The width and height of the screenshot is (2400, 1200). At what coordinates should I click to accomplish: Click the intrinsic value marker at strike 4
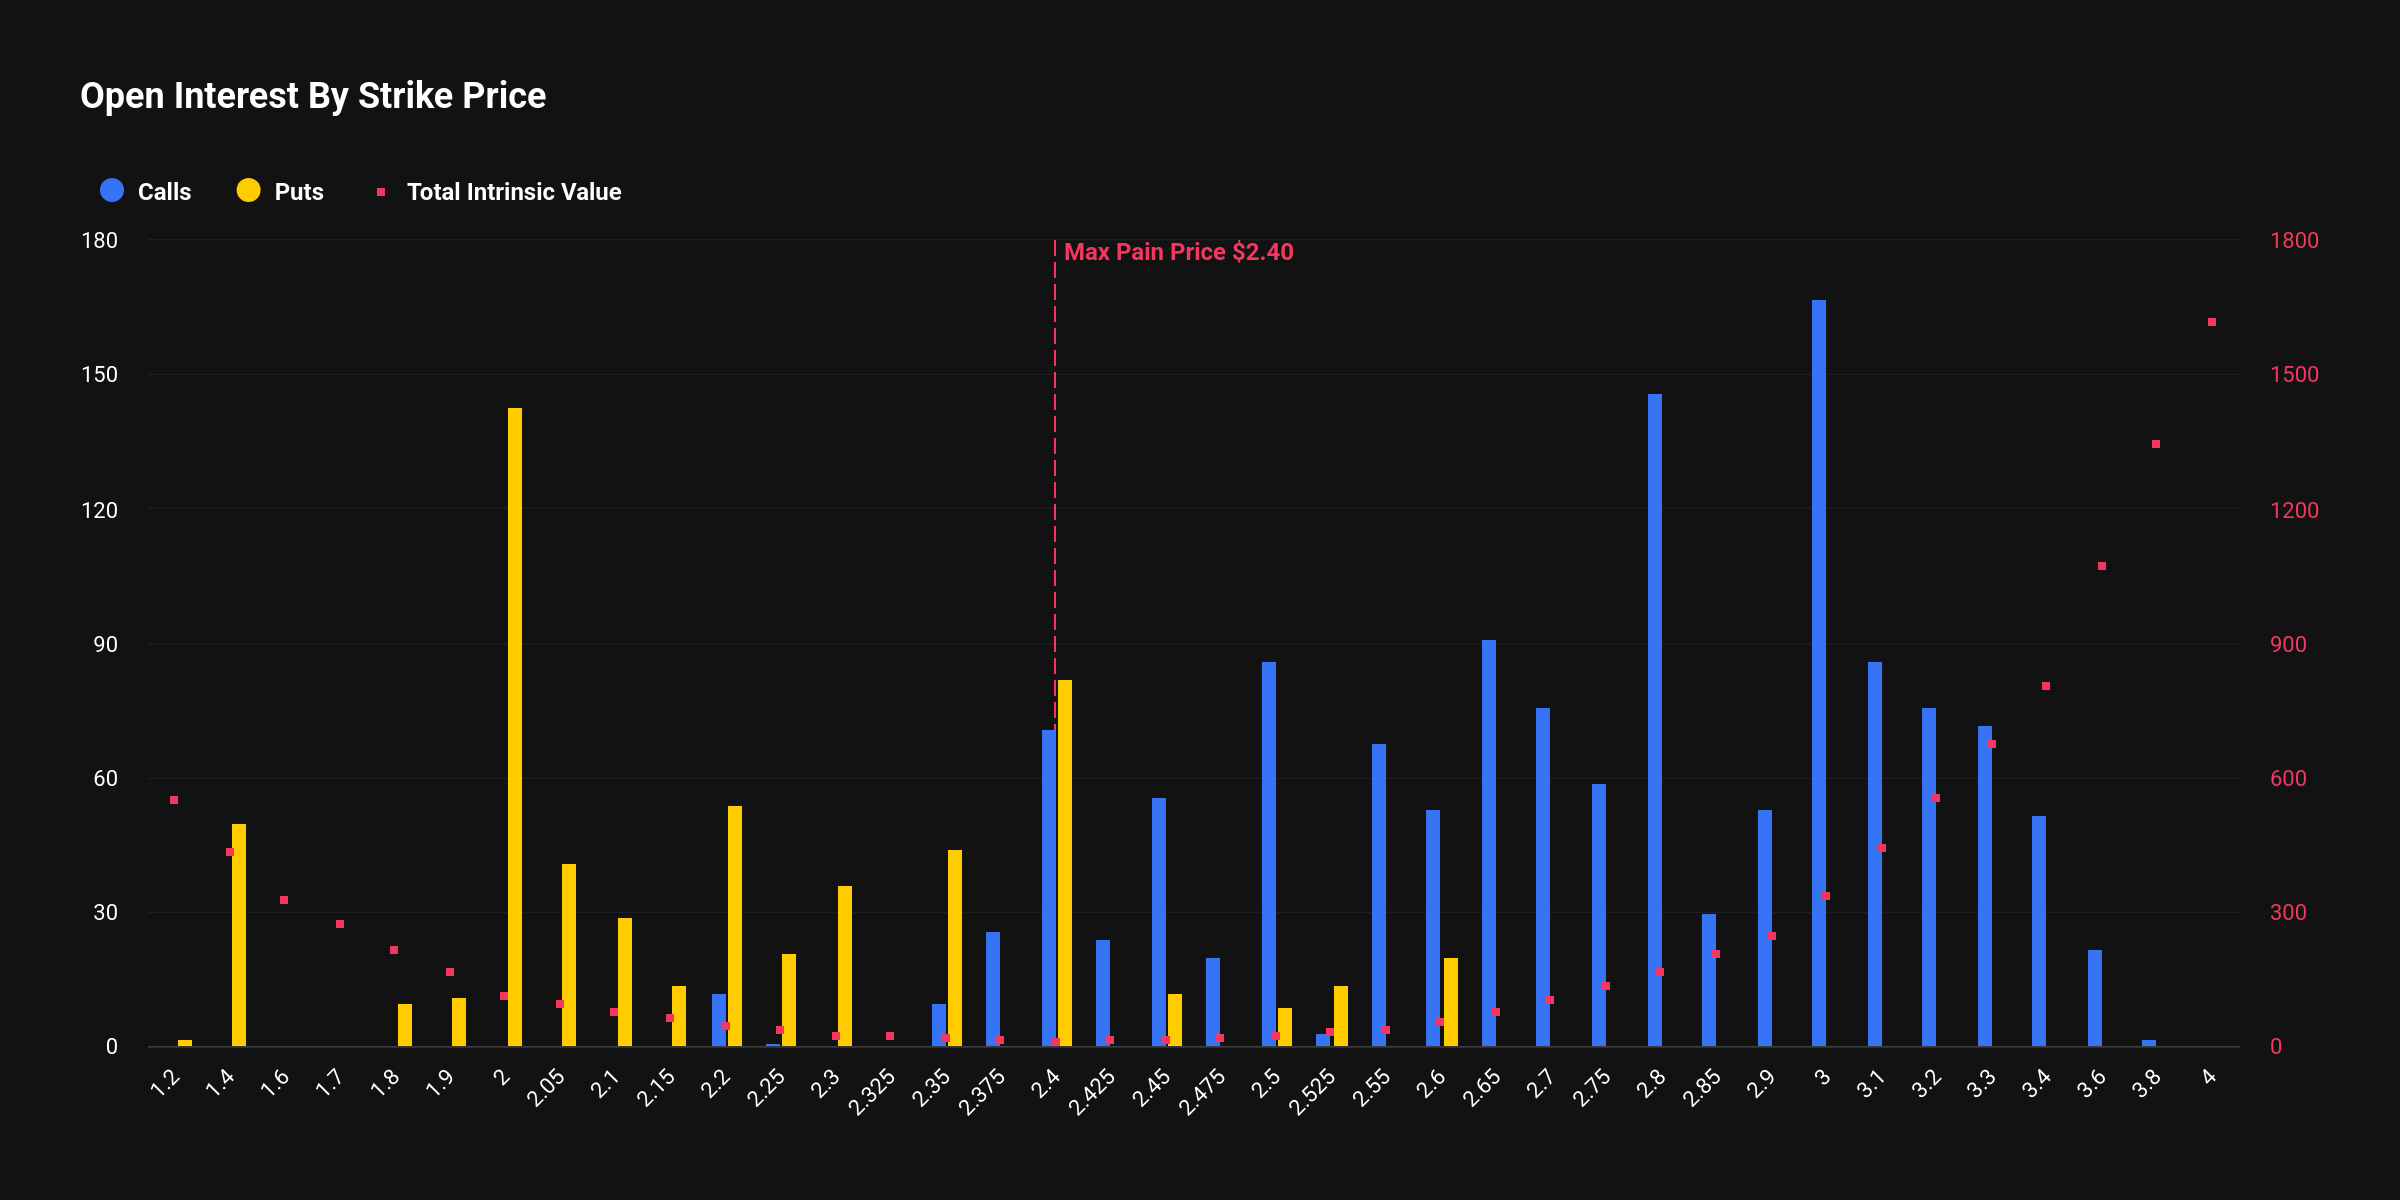(x=2211, y=322)
